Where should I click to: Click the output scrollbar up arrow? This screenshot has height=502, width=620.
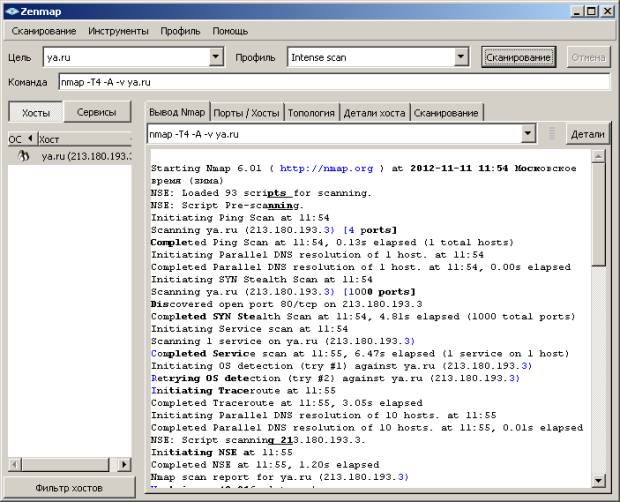(x=598, y=157)
